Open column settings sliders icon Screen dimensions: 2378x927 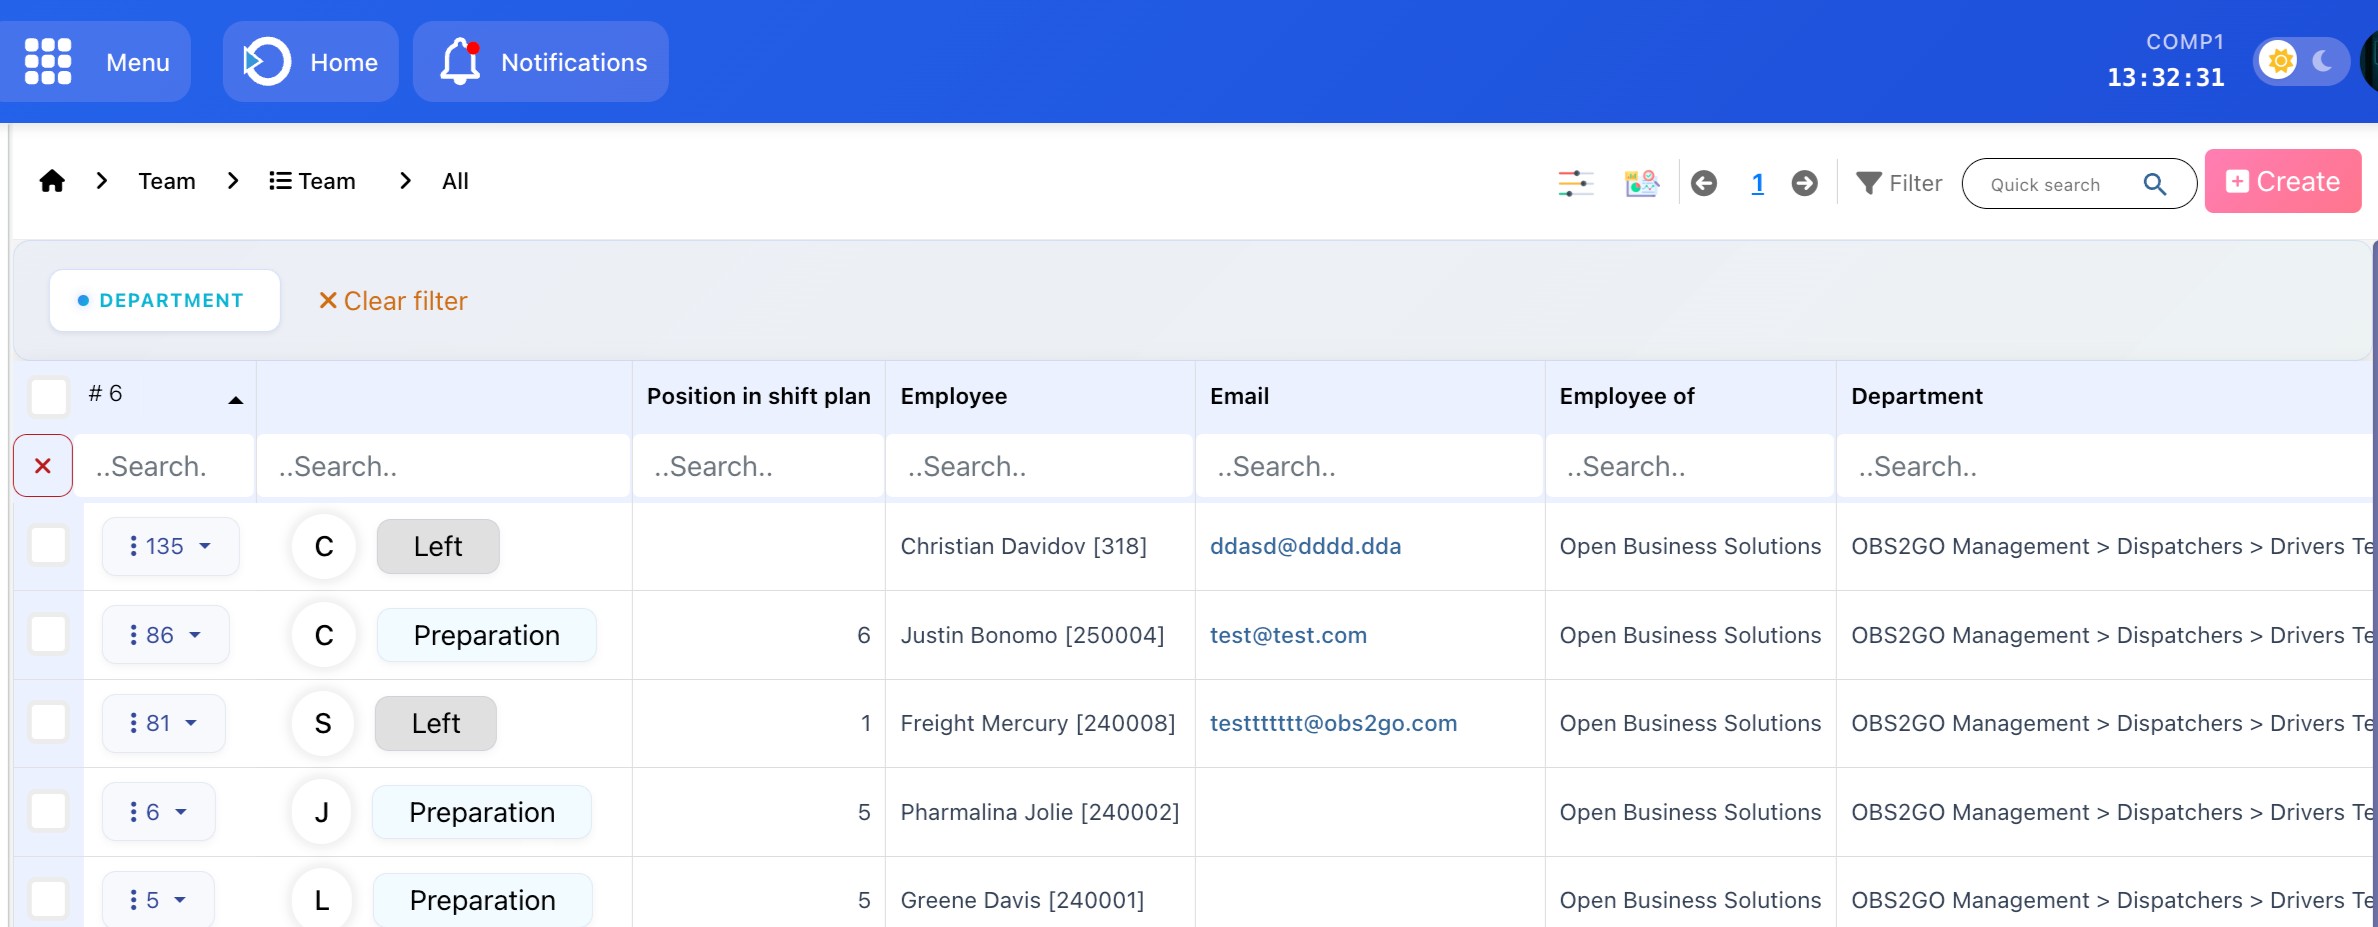point(1575,183)
